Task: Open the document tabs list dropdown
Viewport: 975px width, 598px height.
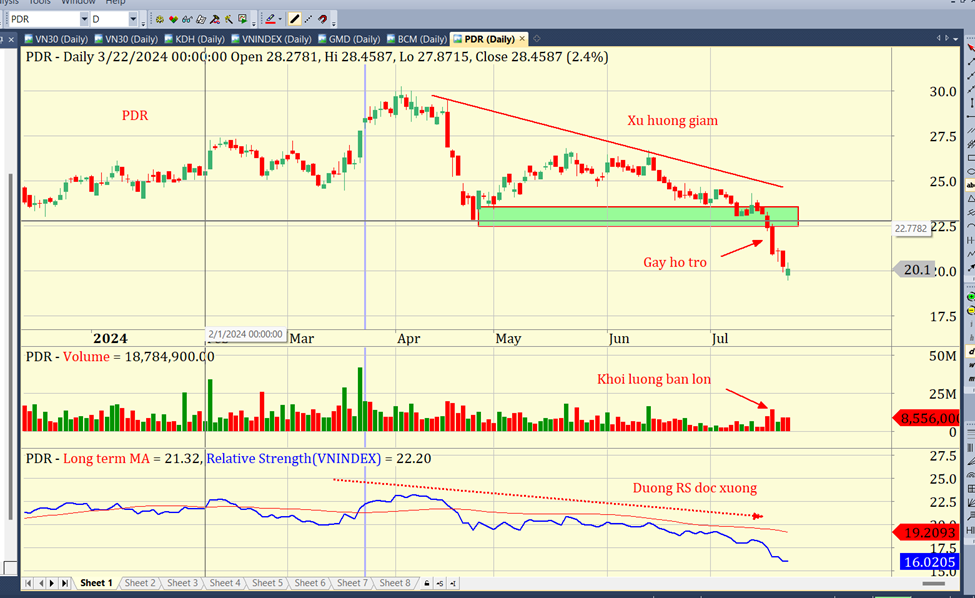Action: [x=958, y=39]
